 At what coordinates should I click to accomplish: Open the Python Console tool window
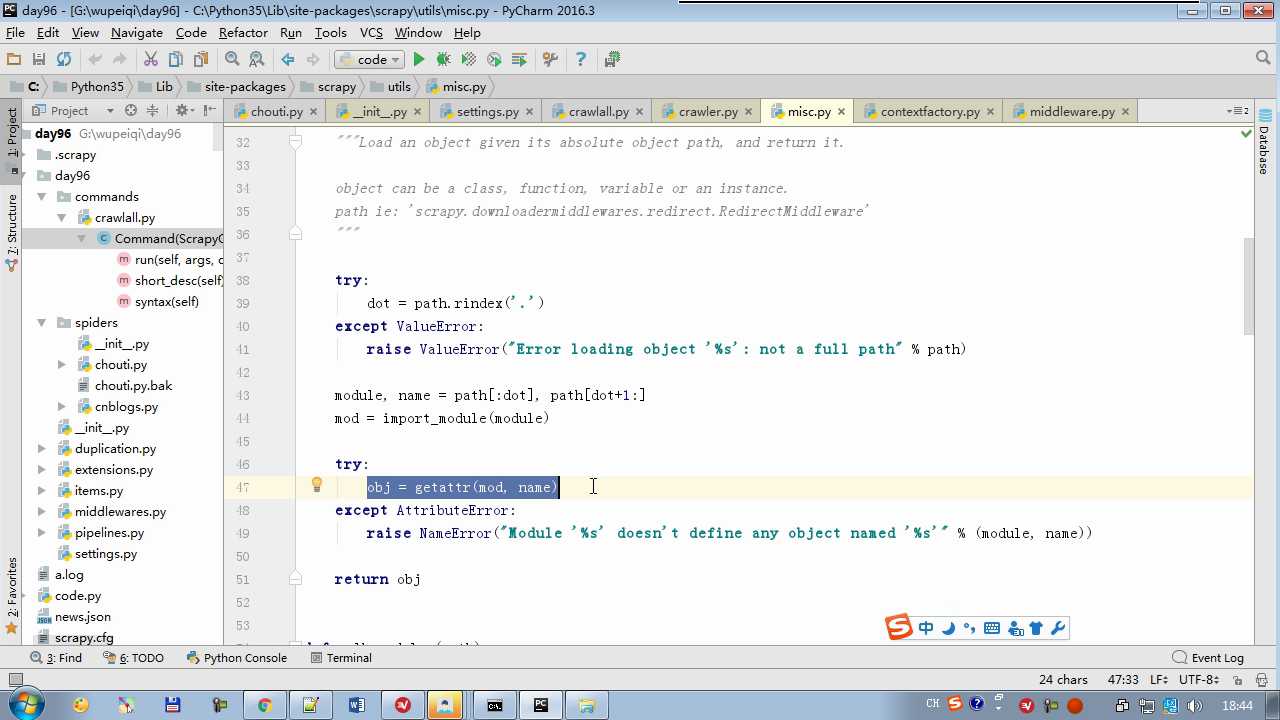(236, 658)
